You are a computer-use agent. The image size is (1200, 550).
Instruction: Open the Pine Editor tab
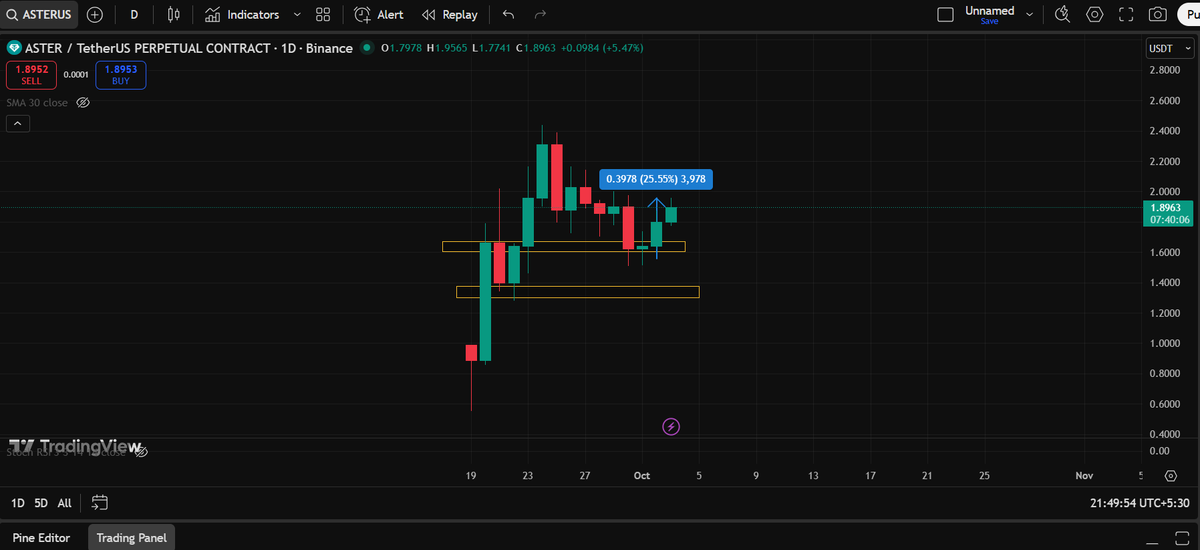[x=41, y=538]
